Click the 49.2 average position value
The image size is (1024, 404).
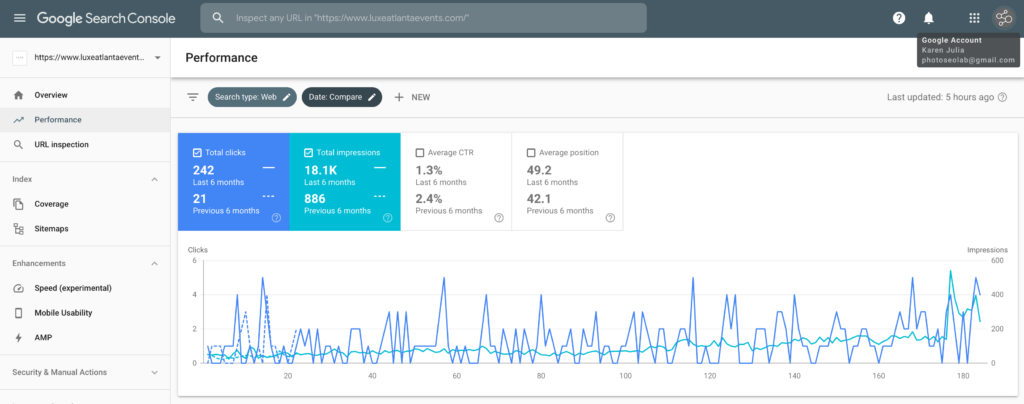tap(538, 170)
